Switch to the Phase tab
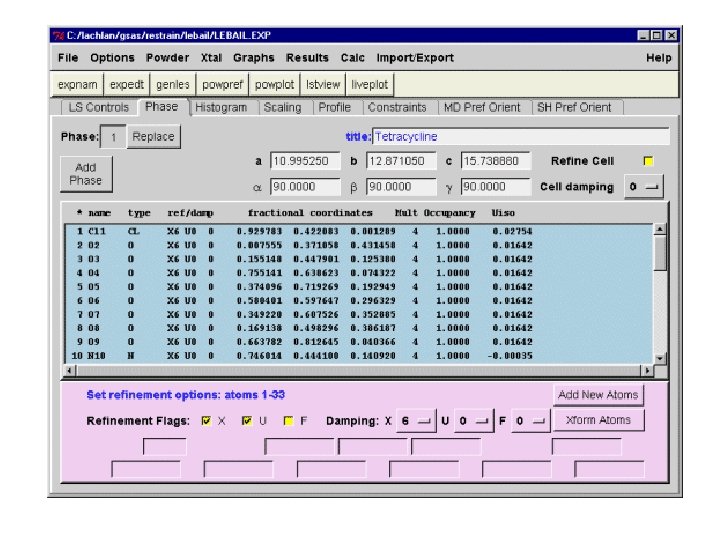Screen dimensions: 720x540 162,107
